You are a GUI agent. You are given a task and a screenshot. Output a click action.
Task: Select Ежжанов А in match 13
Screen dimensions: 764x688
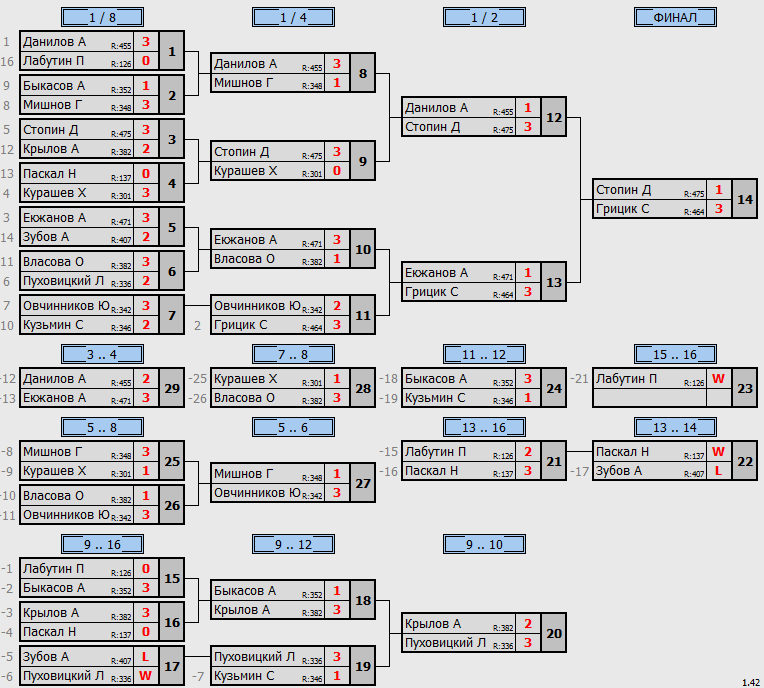(436, 273)
